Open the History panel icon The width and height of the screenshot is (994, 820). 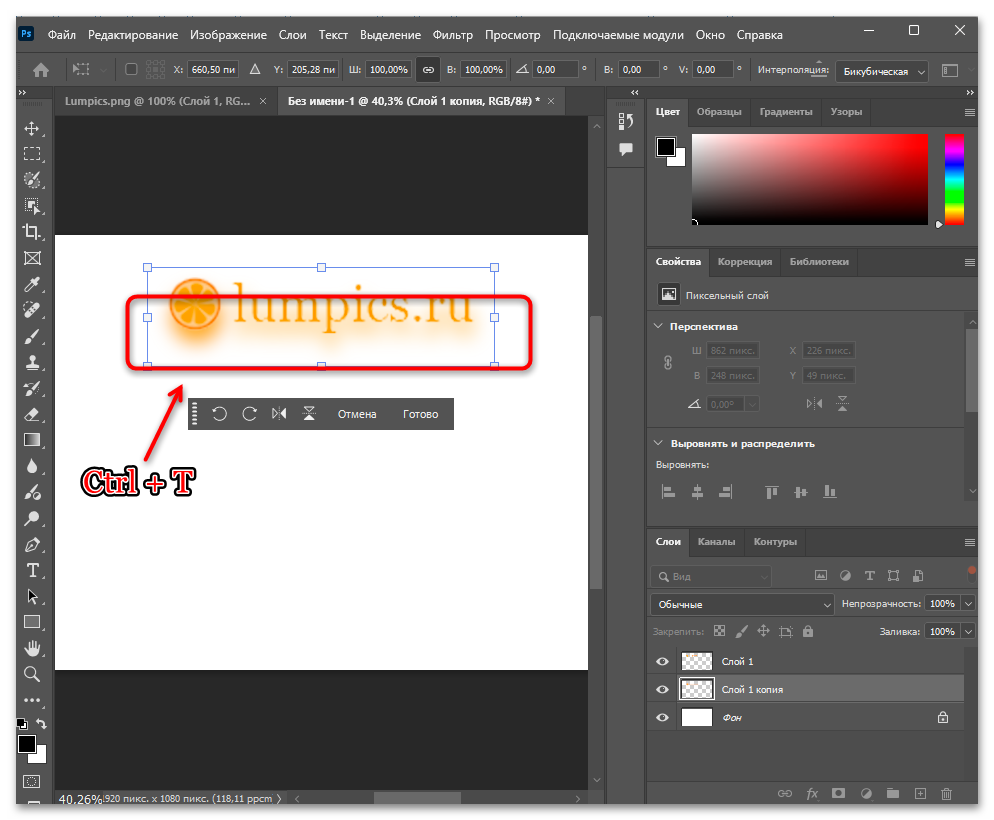coord(626,121)
